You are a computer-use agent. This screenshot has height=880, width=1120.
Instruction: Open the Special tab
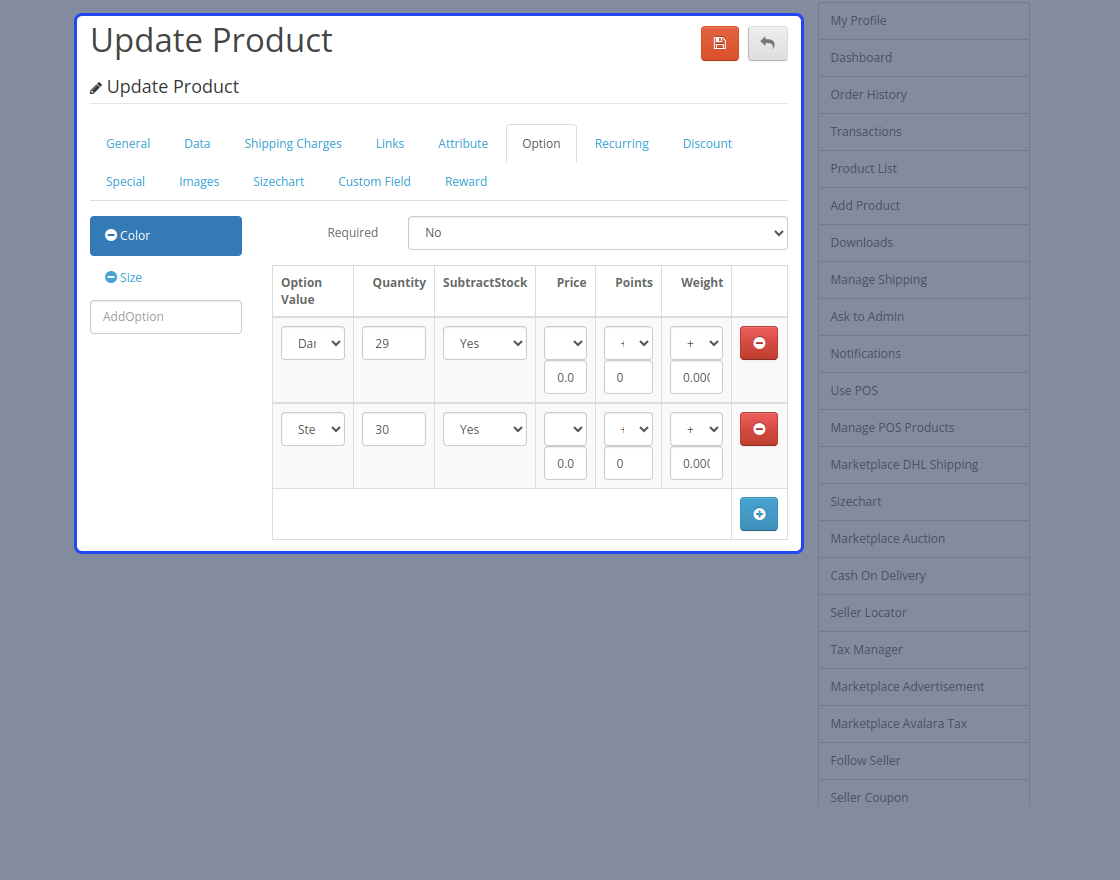click(125, 181)
